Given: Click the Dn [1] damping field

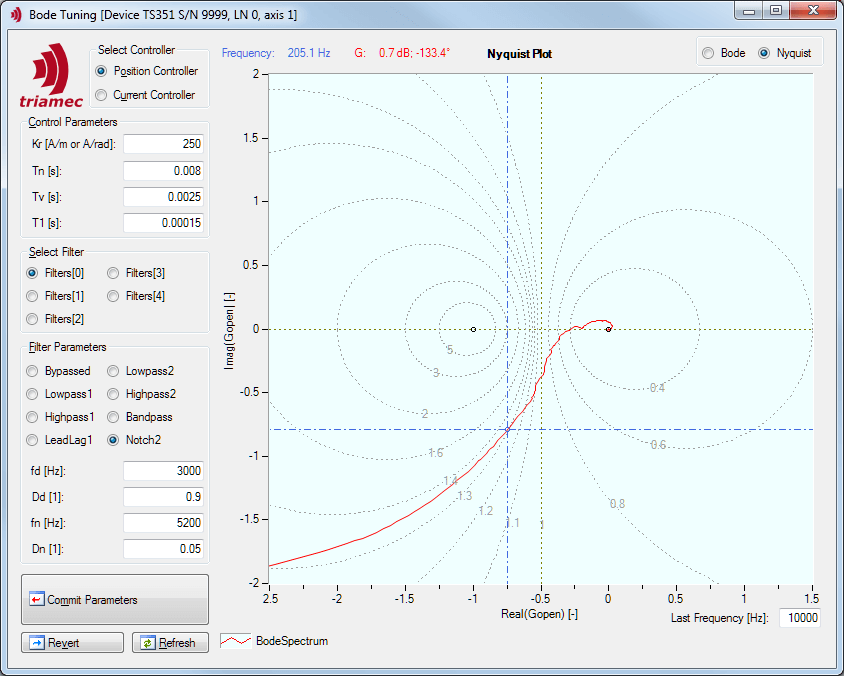Looking at the screenshot, I should click(x=163, y=548).
